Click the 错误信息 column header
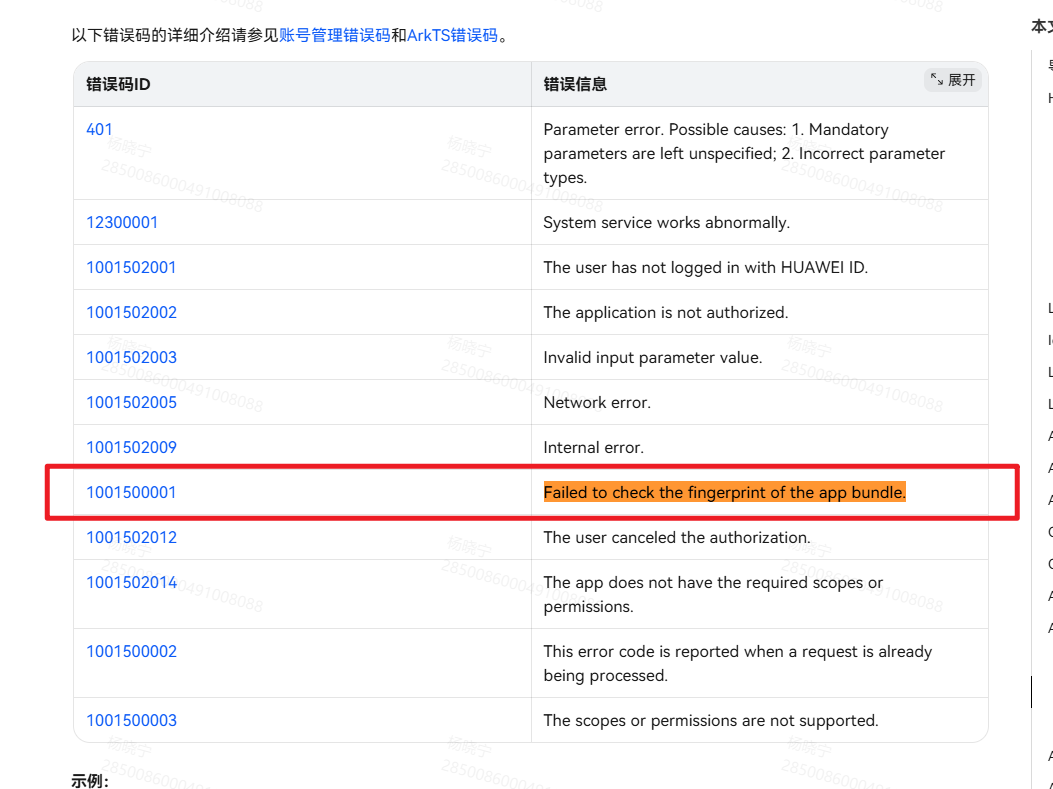The width and height of the screenshot is (1053, 789). tap(575, 84)
